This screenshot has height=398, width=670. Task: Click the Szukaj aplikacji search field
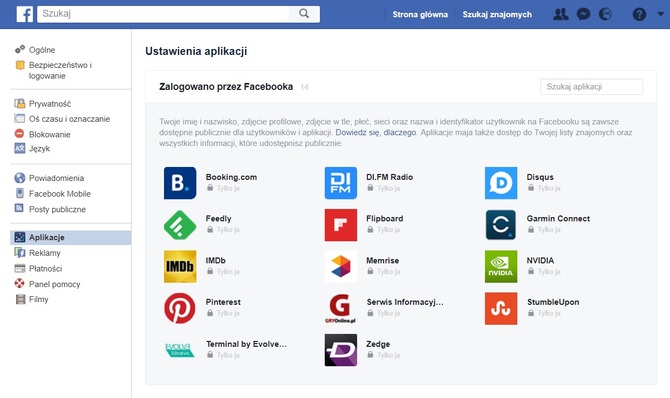click(591, 86)
